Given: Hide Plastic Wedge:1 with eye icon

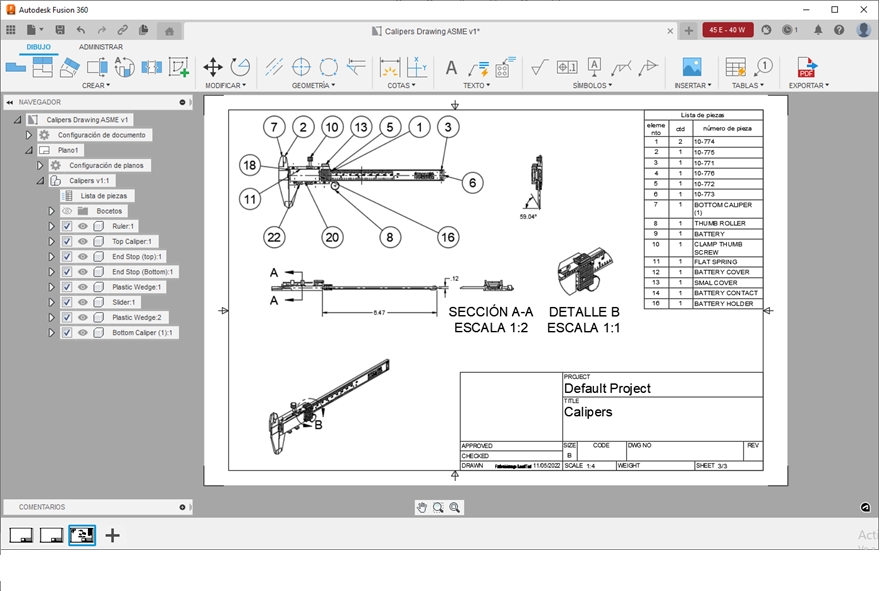Looking at the screenshot, I should click(x=82, y=287).
